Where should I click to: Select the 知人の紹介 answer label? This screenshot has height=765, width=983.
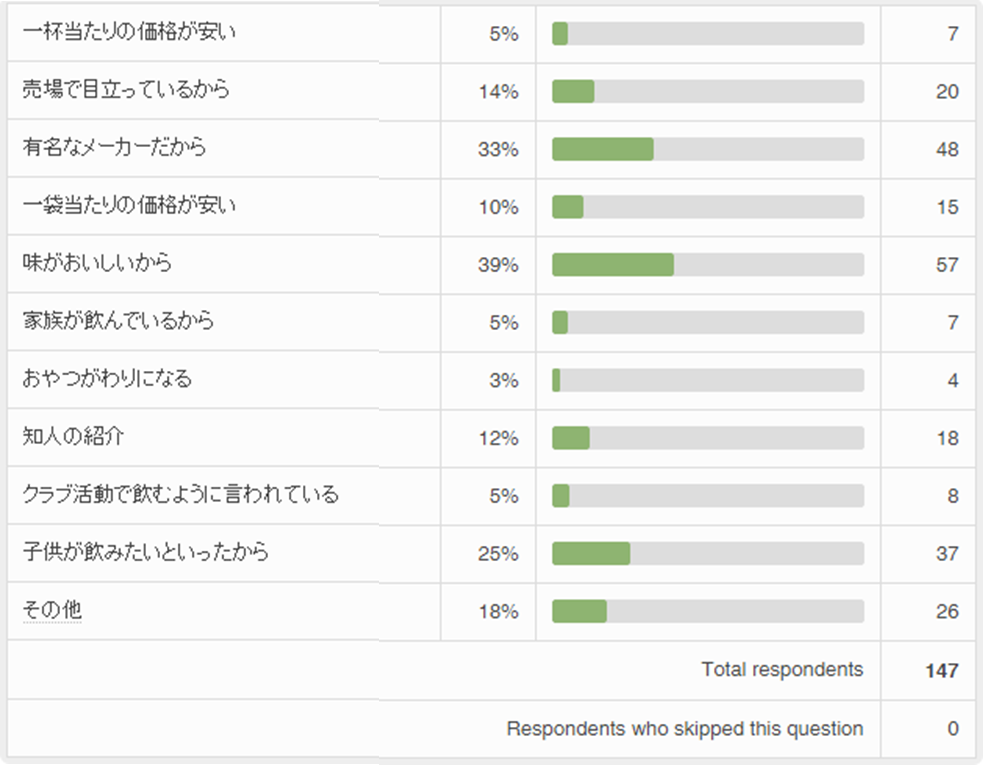(x=73, y=437)
